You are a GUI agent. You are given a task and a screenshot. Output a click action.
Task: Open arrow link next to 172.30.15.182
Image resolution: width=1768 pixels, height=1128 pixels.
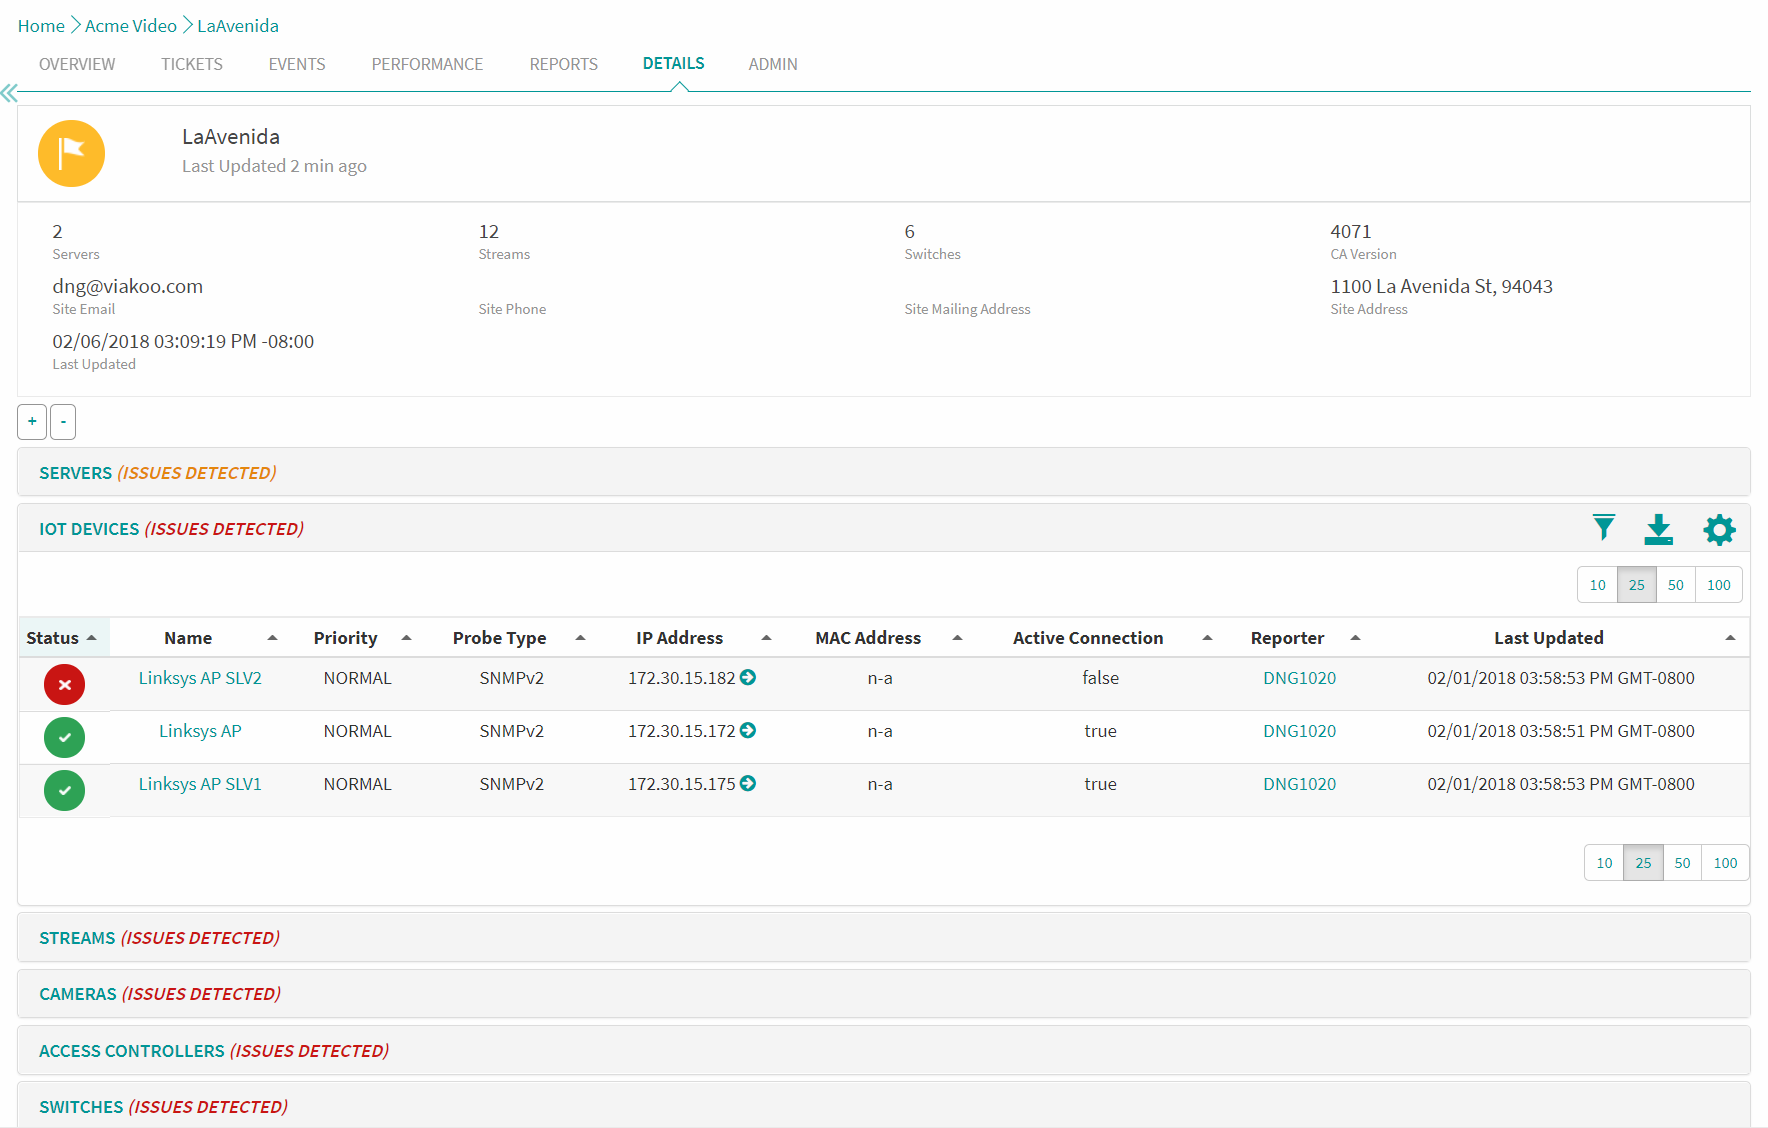(x=748, y=677)
